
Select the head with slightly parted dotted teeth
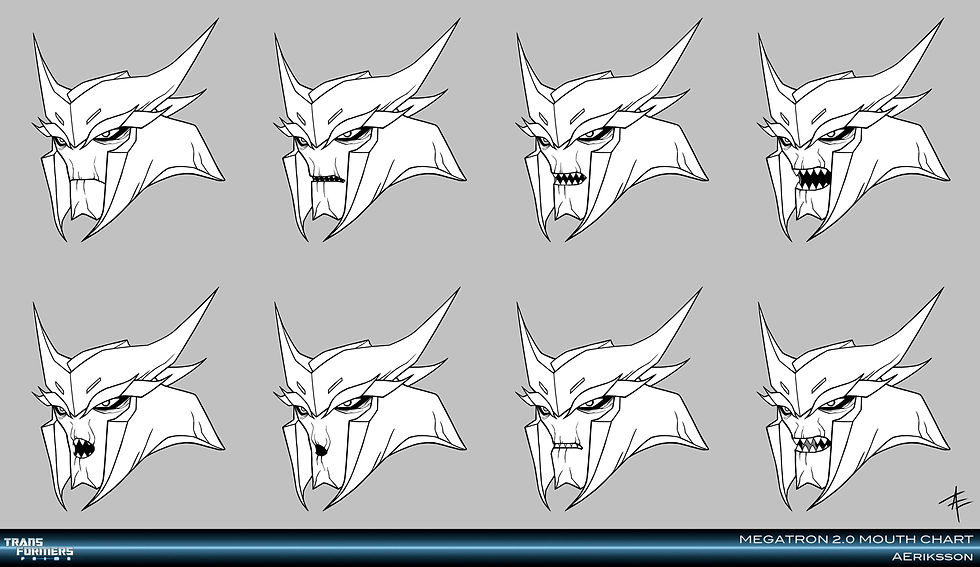370,130
